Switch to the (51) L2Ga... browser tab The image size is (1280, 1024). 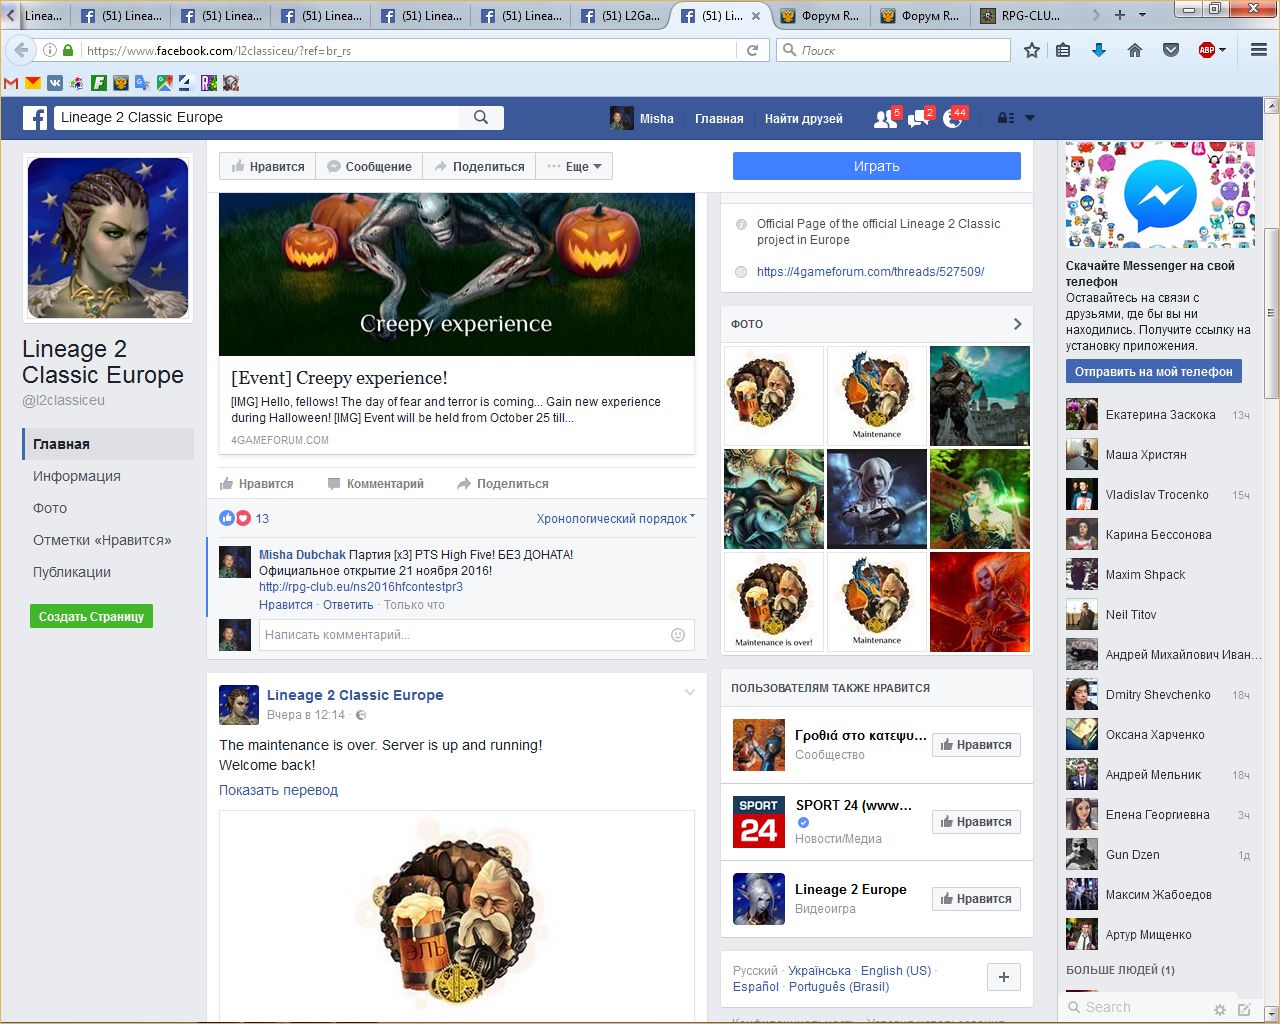click(621, 15)
